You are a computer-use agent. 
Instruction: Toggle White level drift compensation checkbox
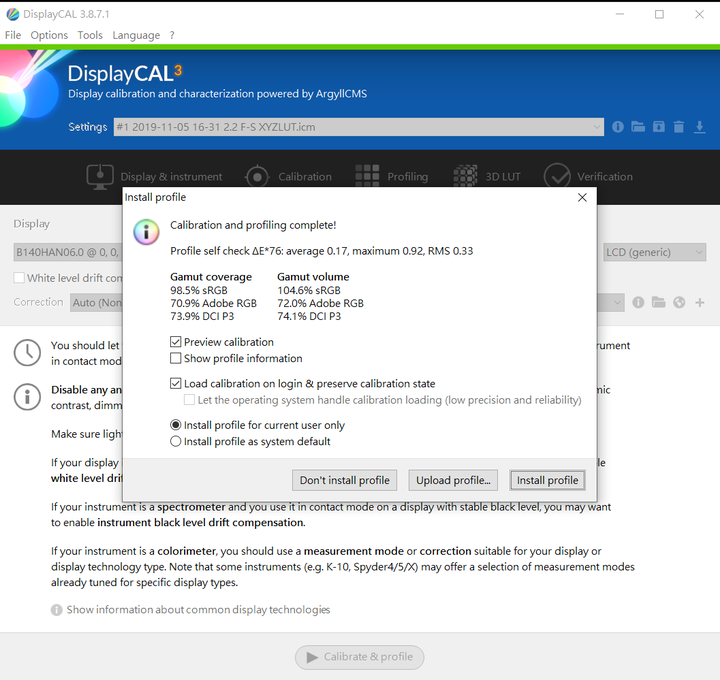click(x=19, y=278)
